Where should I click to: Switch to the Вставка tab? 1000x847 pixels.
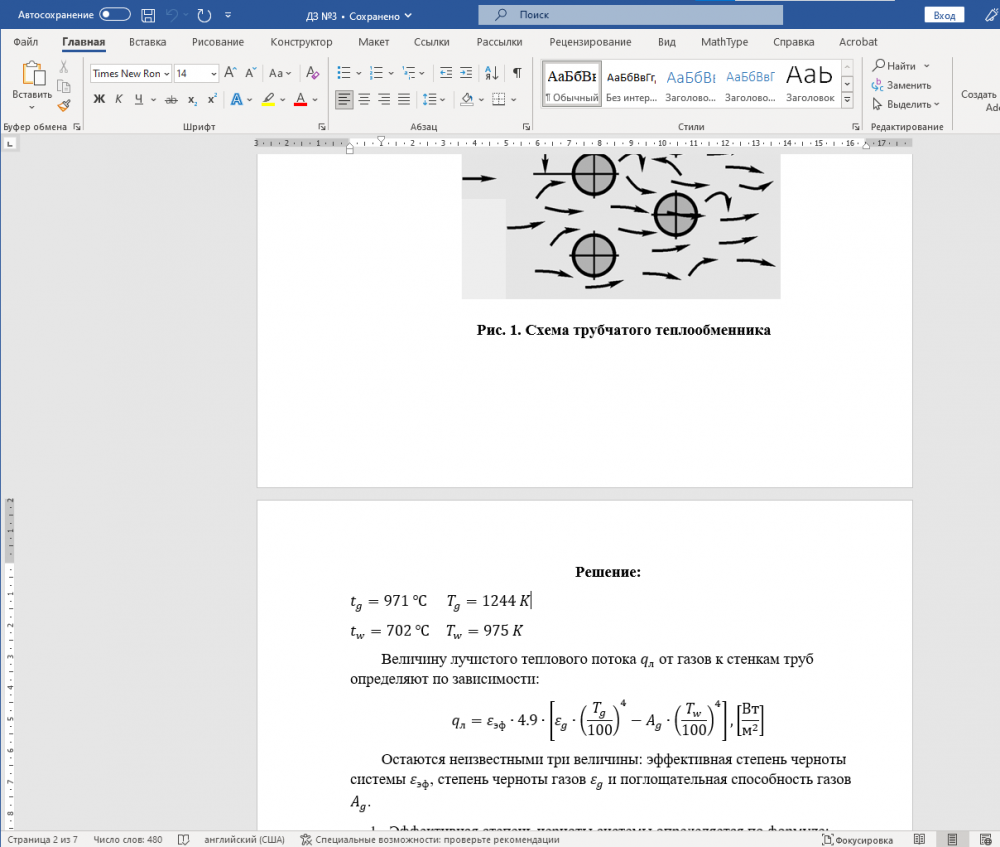click(147, 42)
